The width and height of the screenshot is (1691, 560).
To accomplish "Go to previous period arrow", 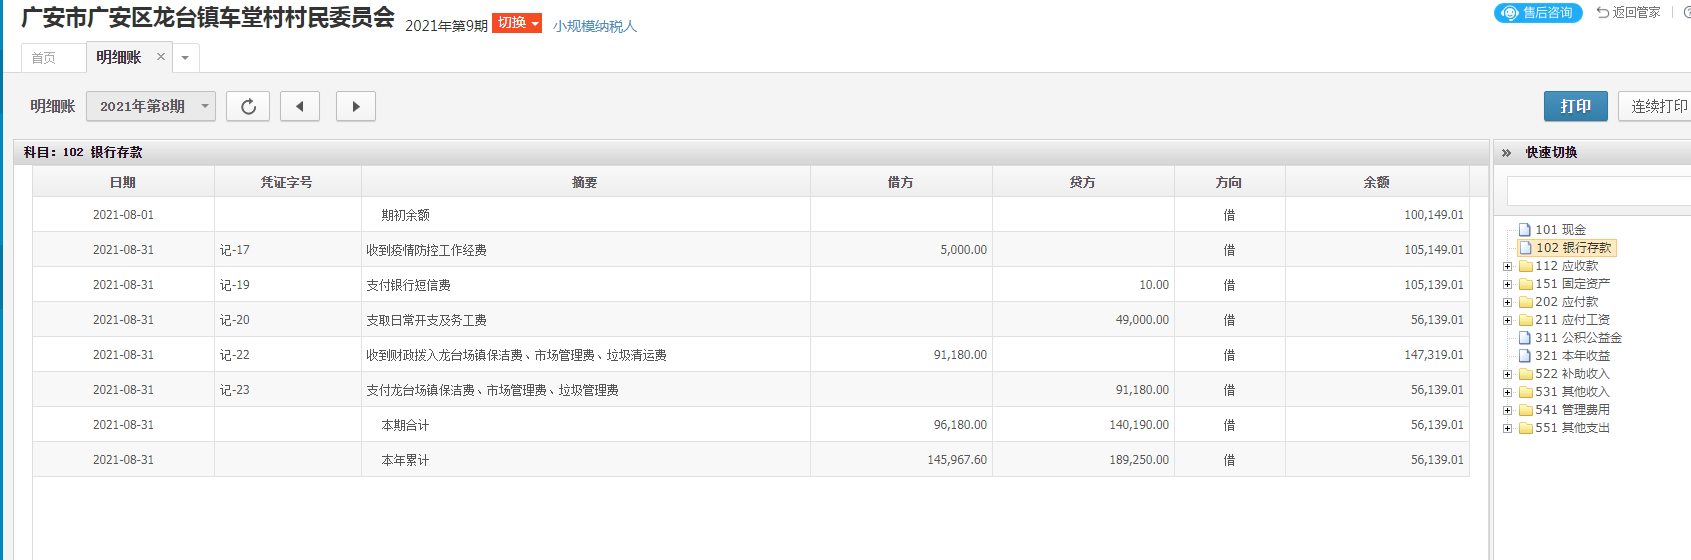I will click(x=300, y=106).
